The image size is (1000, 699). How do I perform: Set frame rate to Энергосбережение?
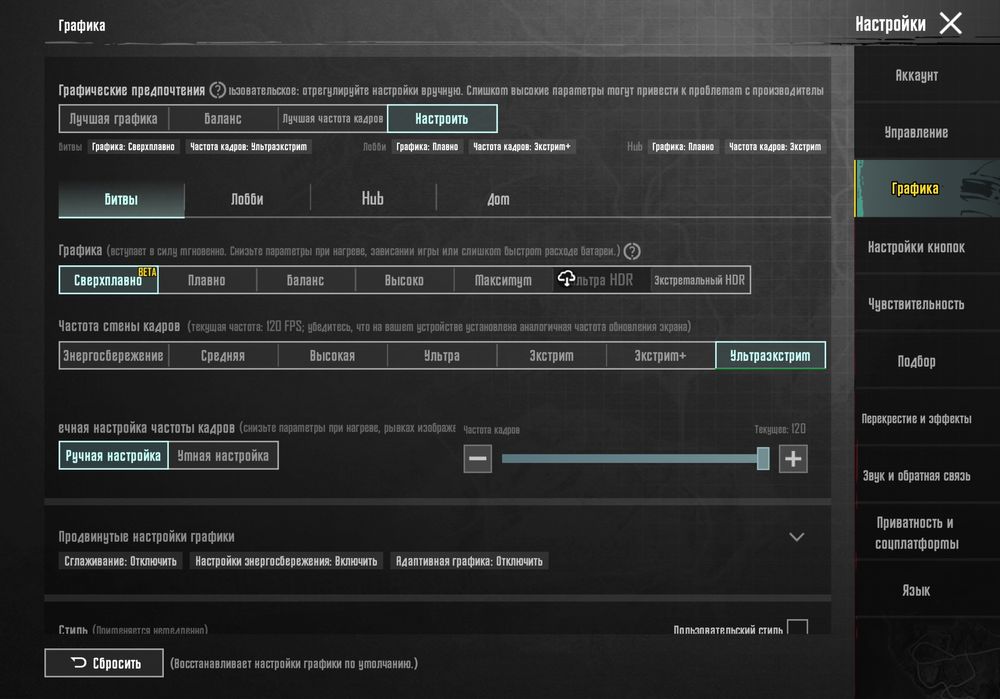114,356
